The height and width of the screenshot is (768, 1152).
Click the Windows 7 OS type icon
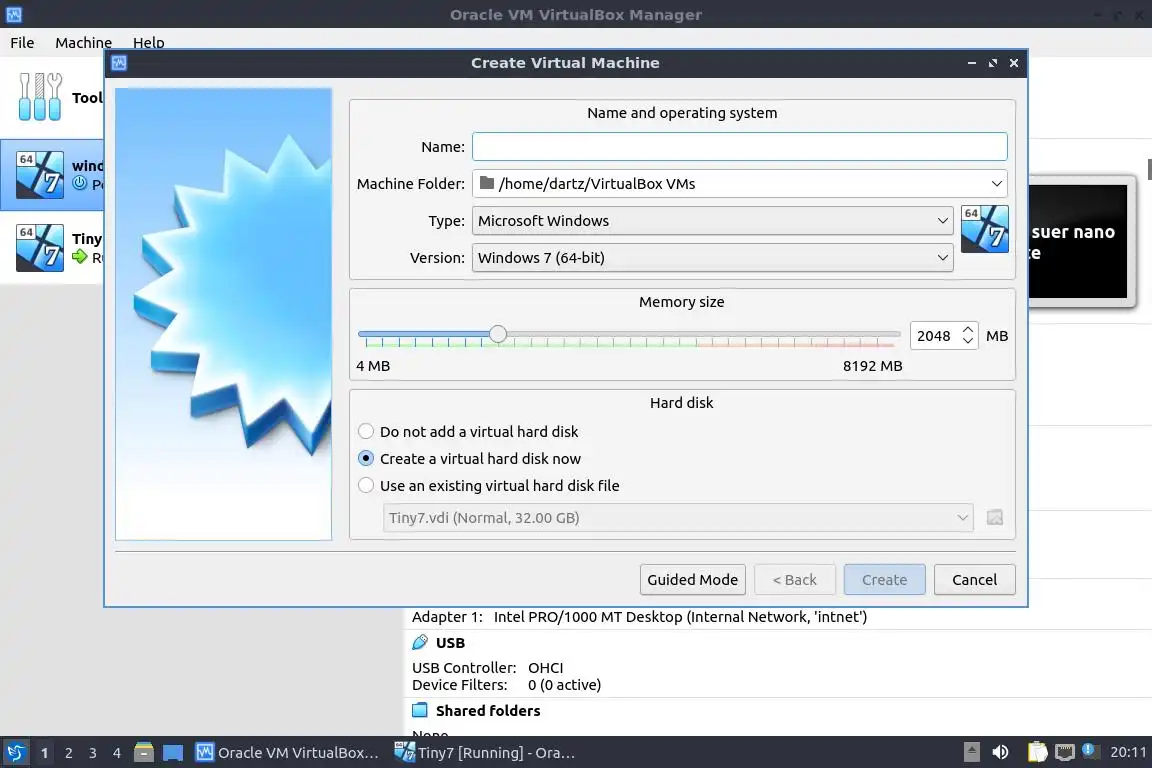[984, 229]
